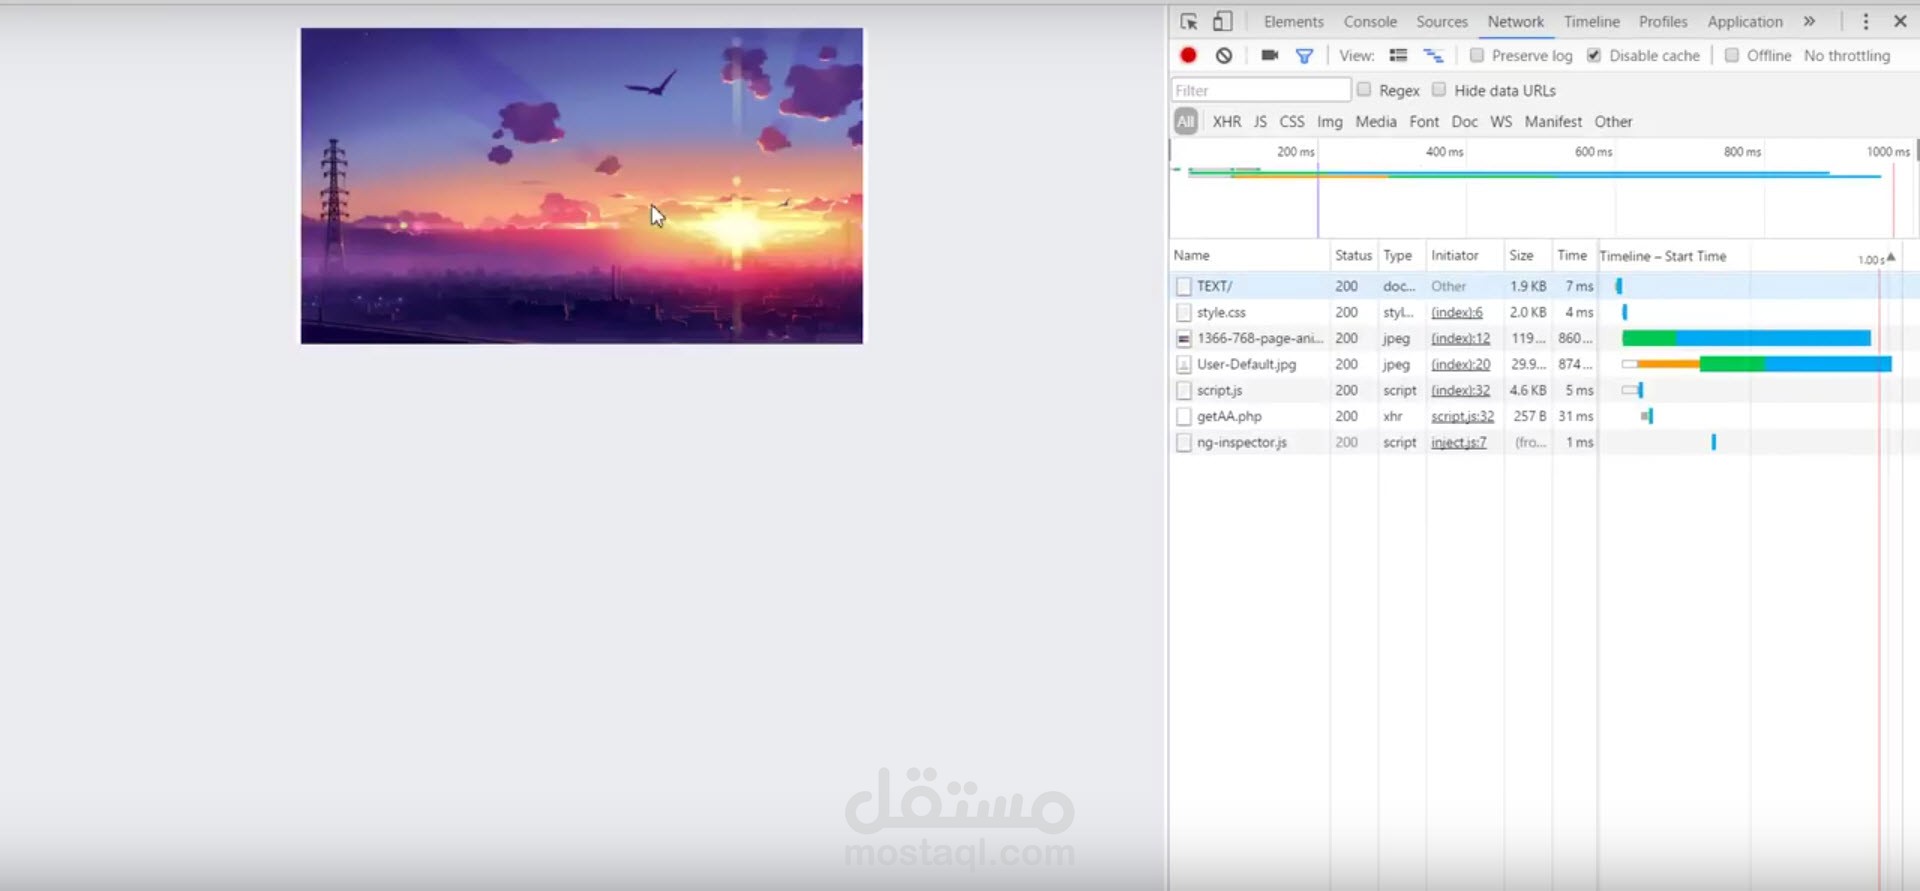Open initiator link inject.js:7

pos(1458,442)
